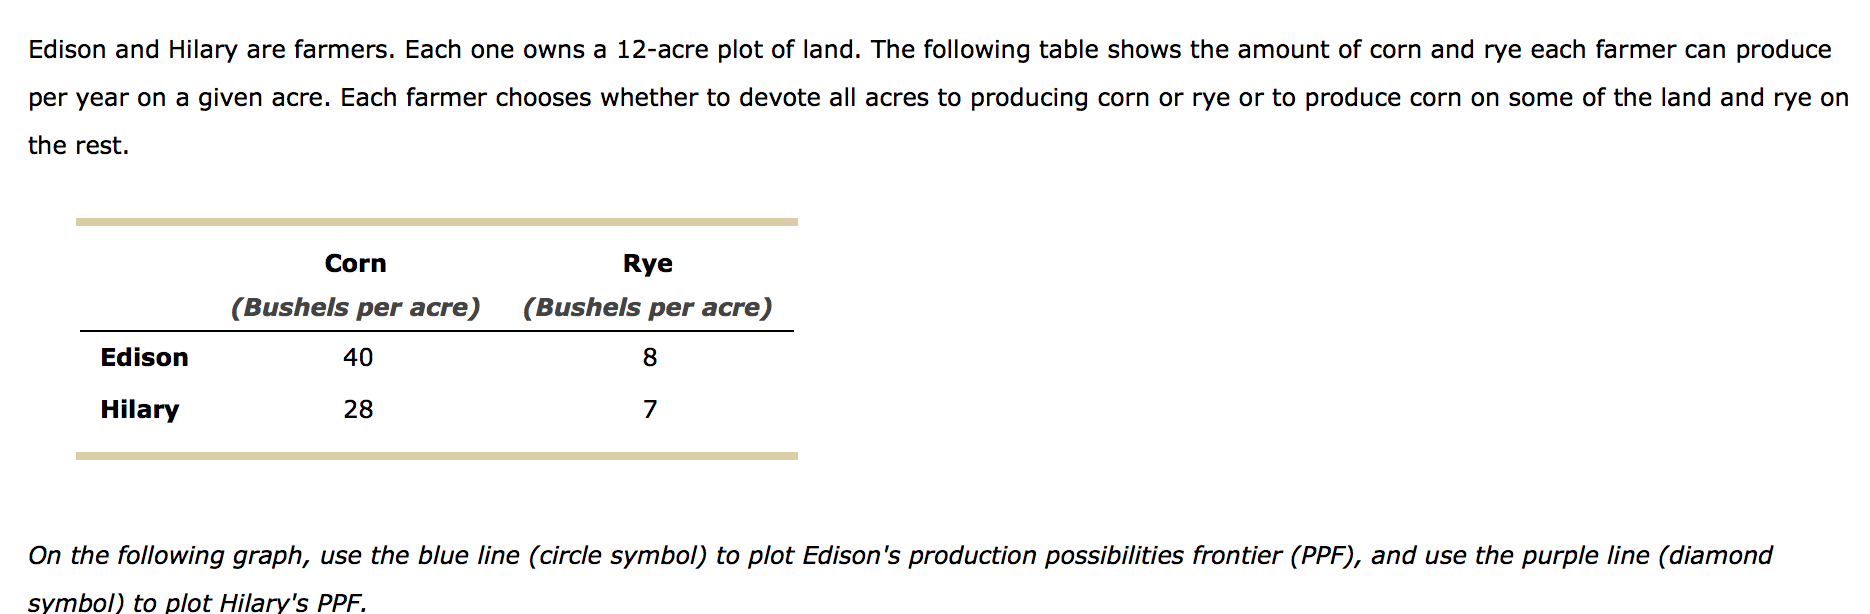Viewport: 1870px width, 614px height.
Task: Click the text "symbol) to plot Hilary's PPF"
Action: [x=195, y=602]
